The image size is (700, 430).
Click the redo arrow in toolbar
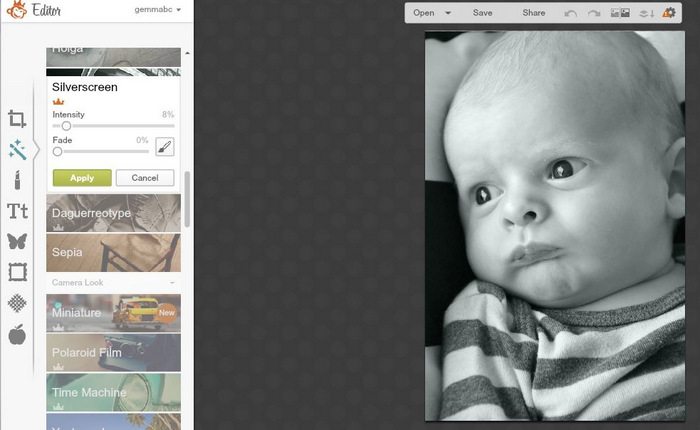point(594,13)
